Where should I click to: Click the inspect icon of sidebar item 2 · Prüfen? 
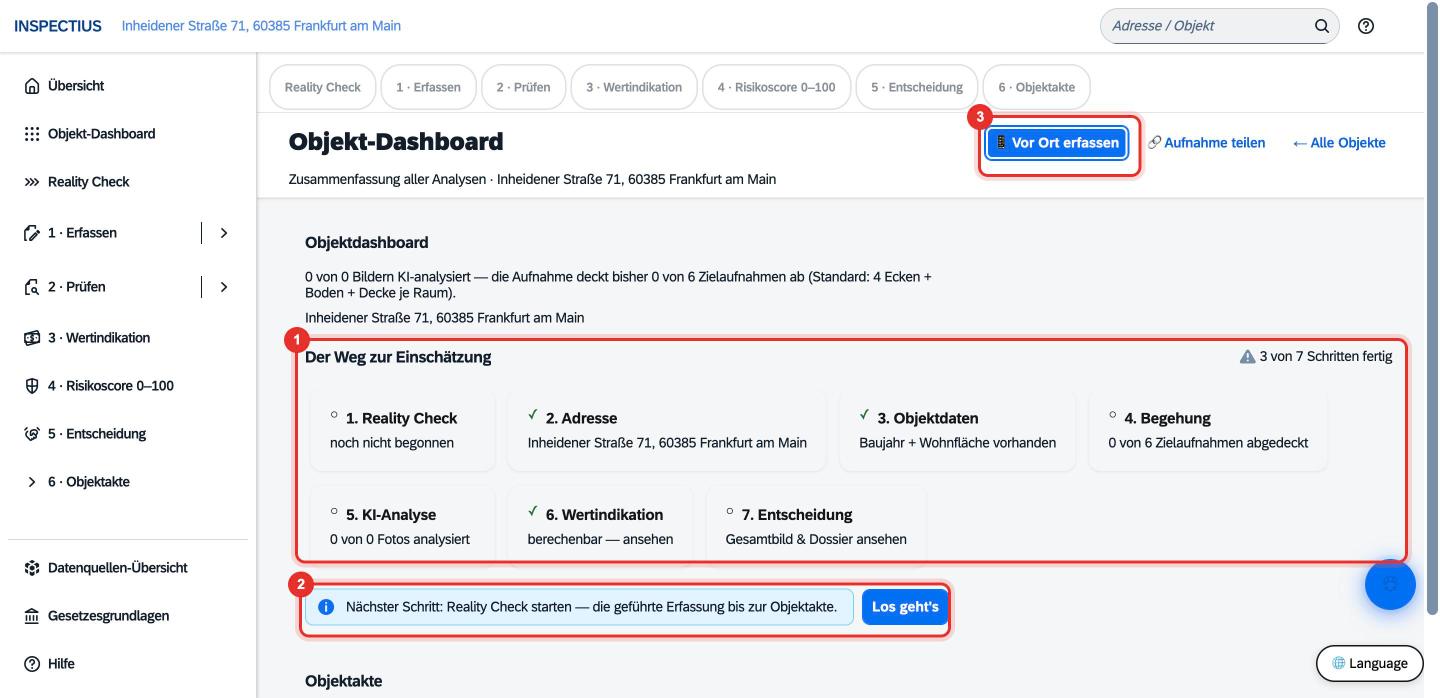pos(31,287)
